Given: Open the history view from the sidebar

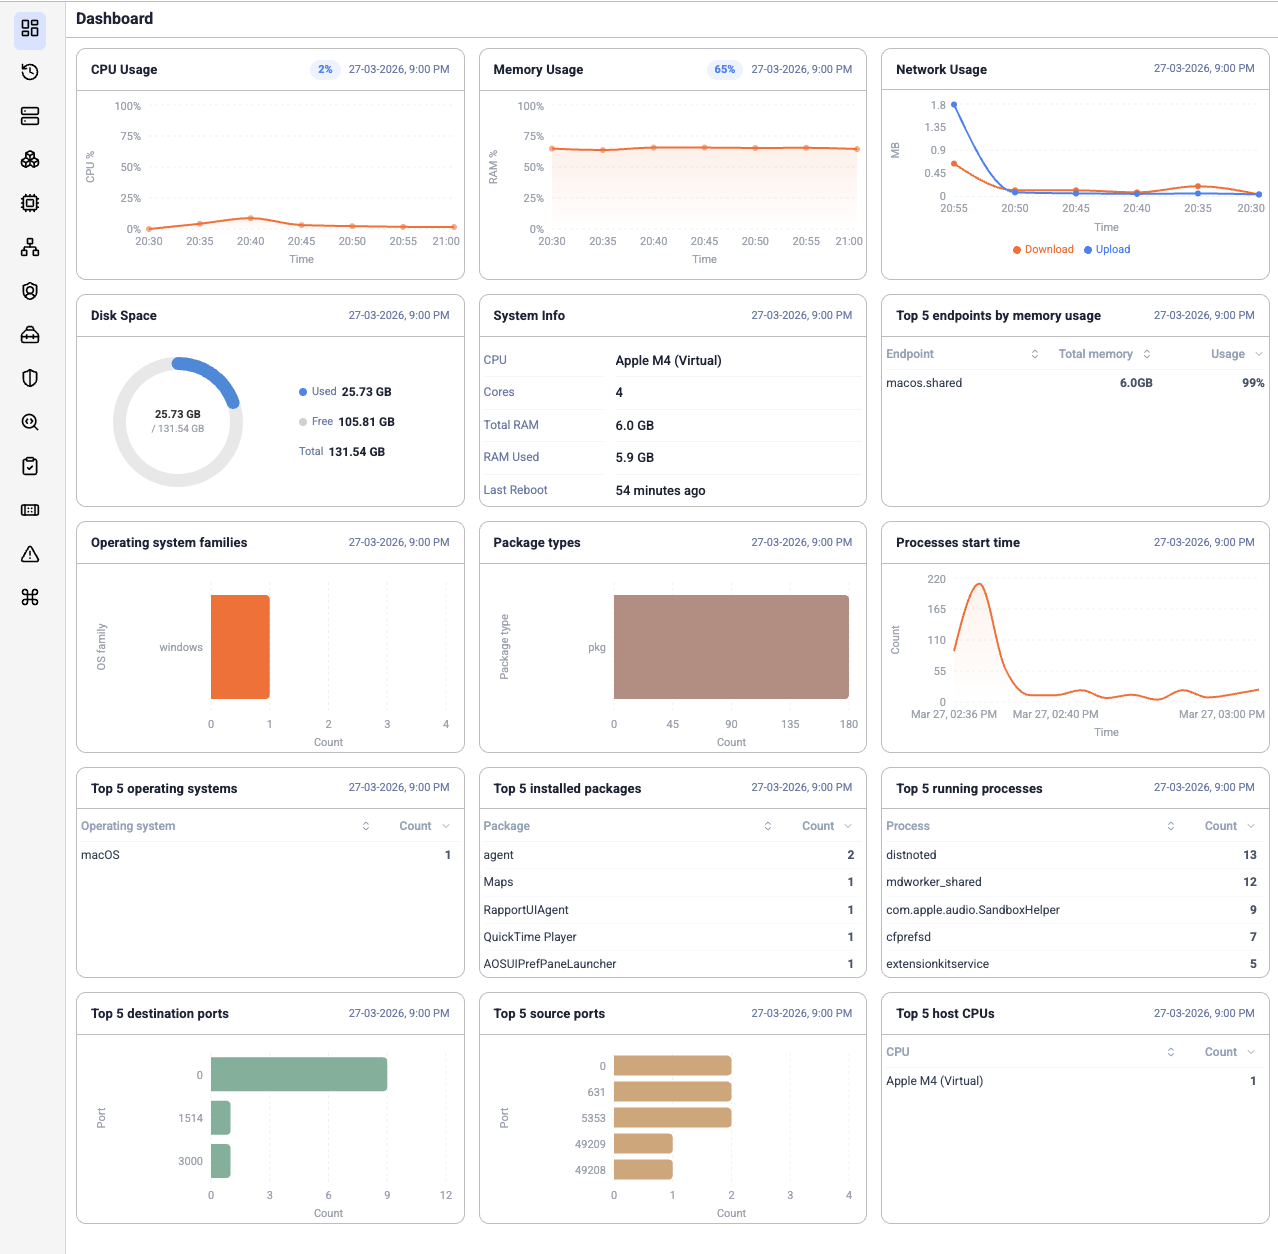Looking at the screenshot, I should 30,72.
